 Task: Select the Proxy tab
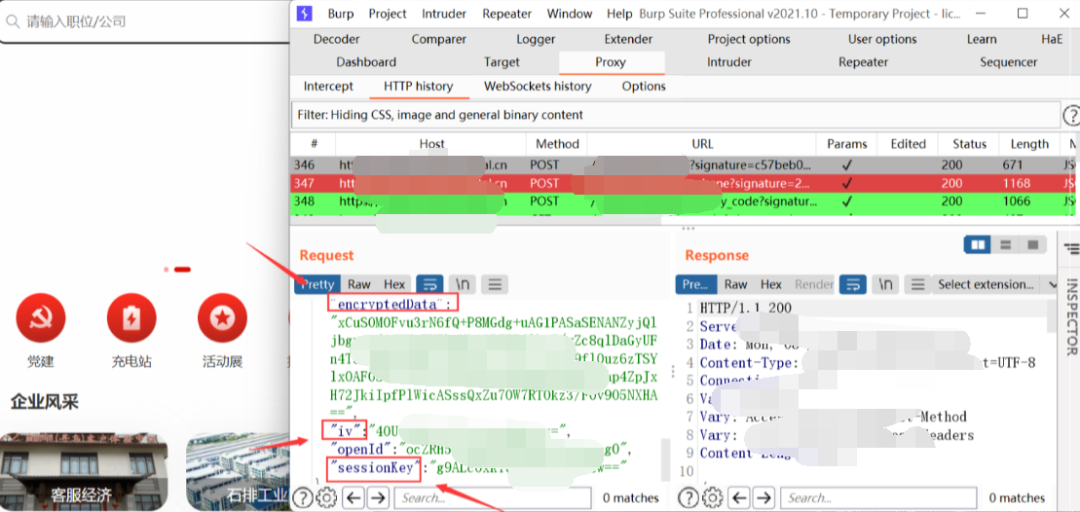pyautogui.click(x=610, y=62)
